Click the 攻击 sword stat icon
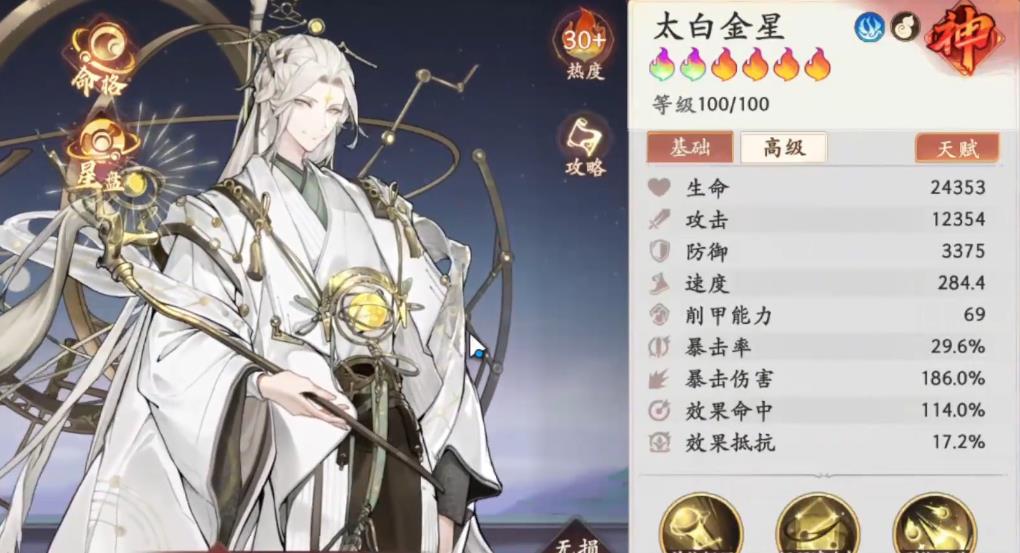1020x553 pixels. coord(659,219)
